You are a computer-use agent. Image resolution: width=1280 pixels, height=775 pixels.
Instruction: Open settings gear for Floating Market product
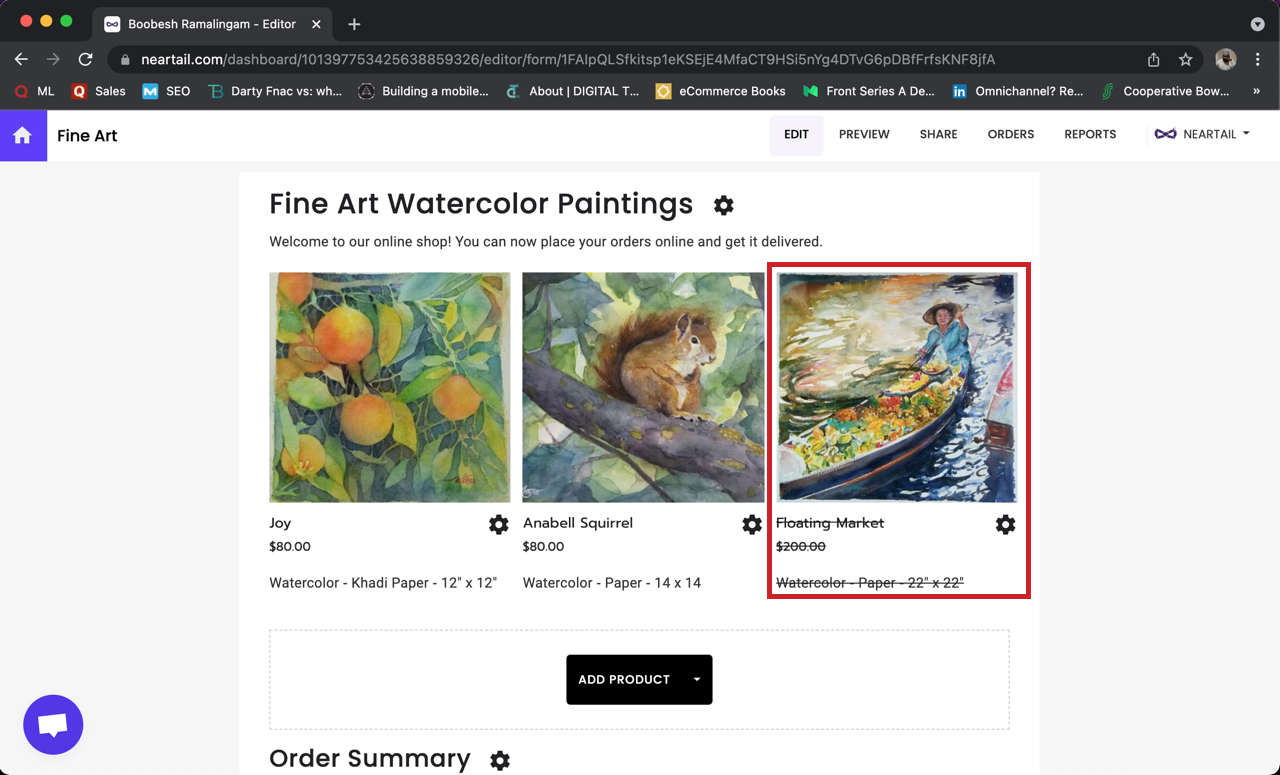[1005, 524]
